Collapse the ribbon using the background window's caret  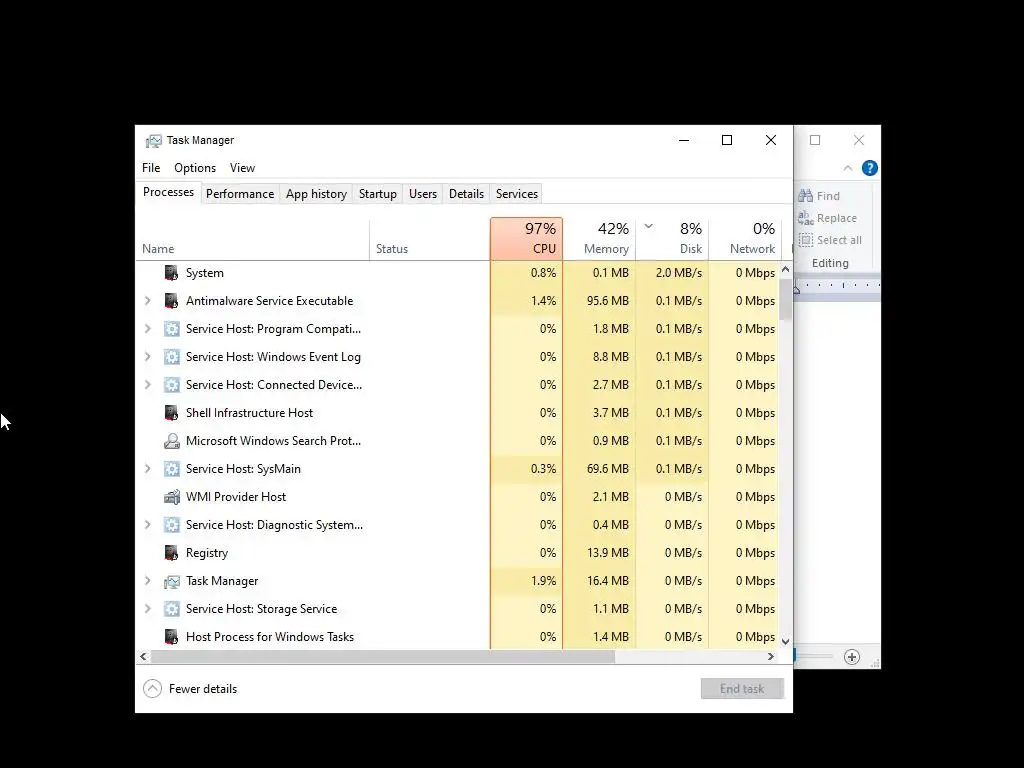pyautogui.click(x=848, y=168)
